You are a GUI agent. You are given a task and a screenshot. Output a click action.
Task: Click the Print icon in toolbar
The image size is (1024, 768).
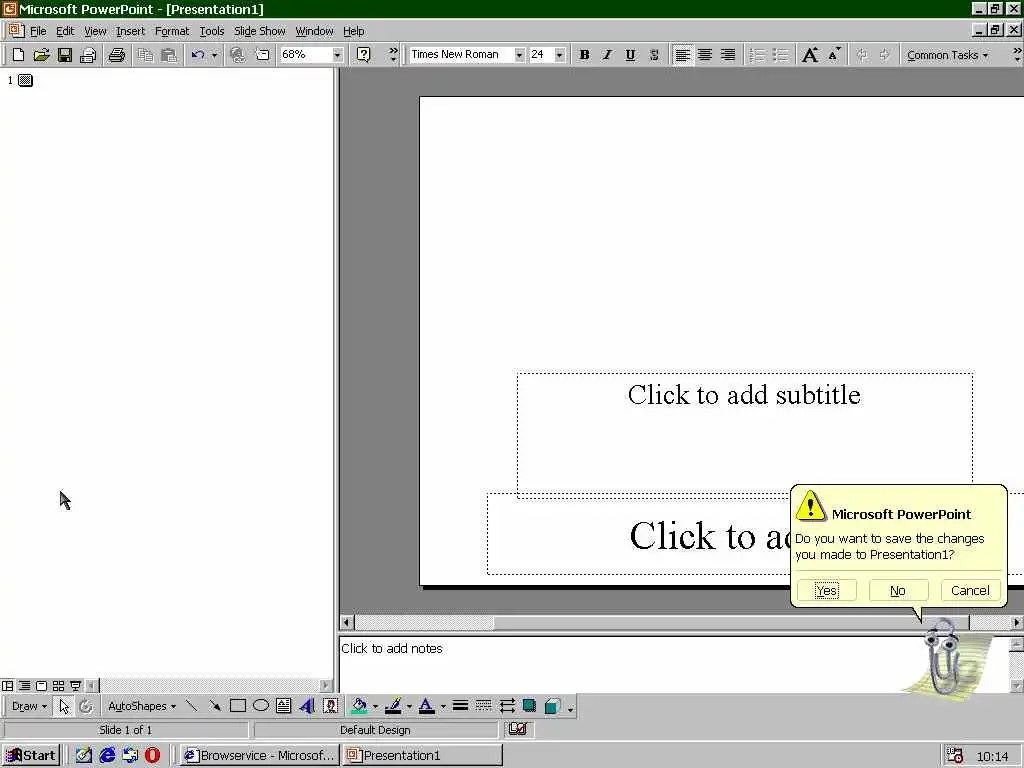click(x=117, y=55)
